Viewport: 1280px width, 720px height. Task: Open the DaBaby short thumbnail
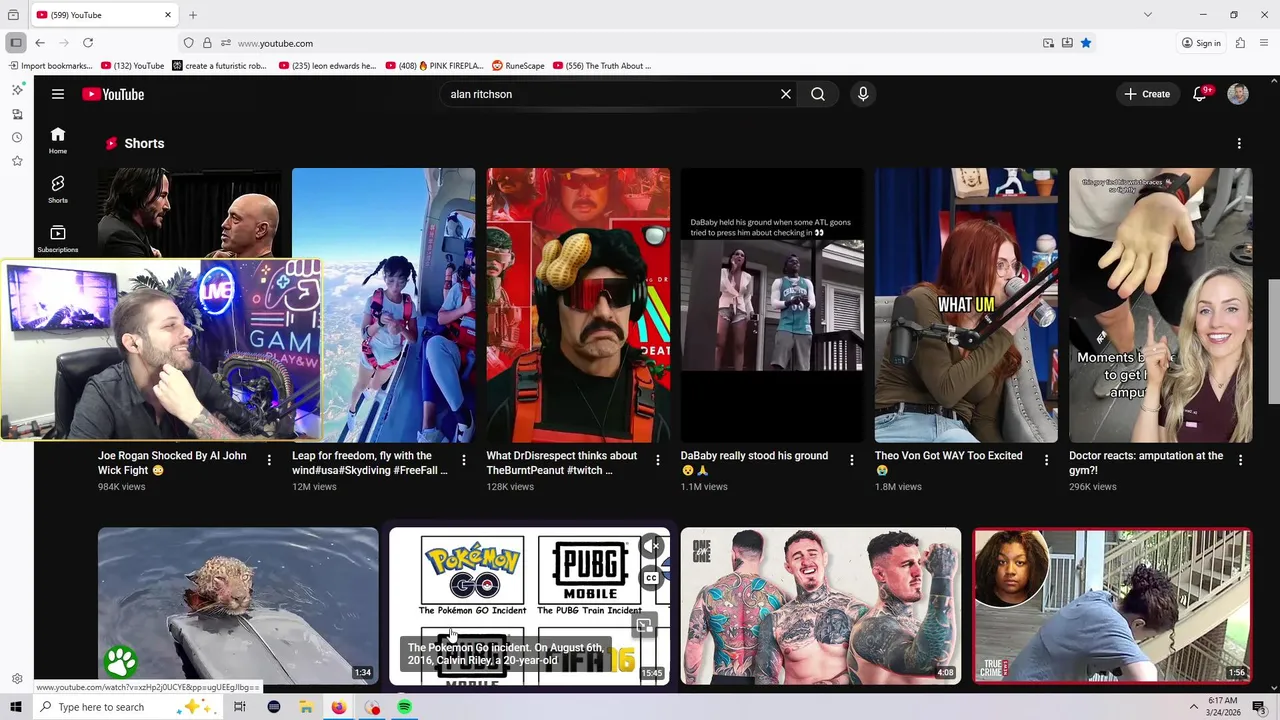click(x=772, y=305)
